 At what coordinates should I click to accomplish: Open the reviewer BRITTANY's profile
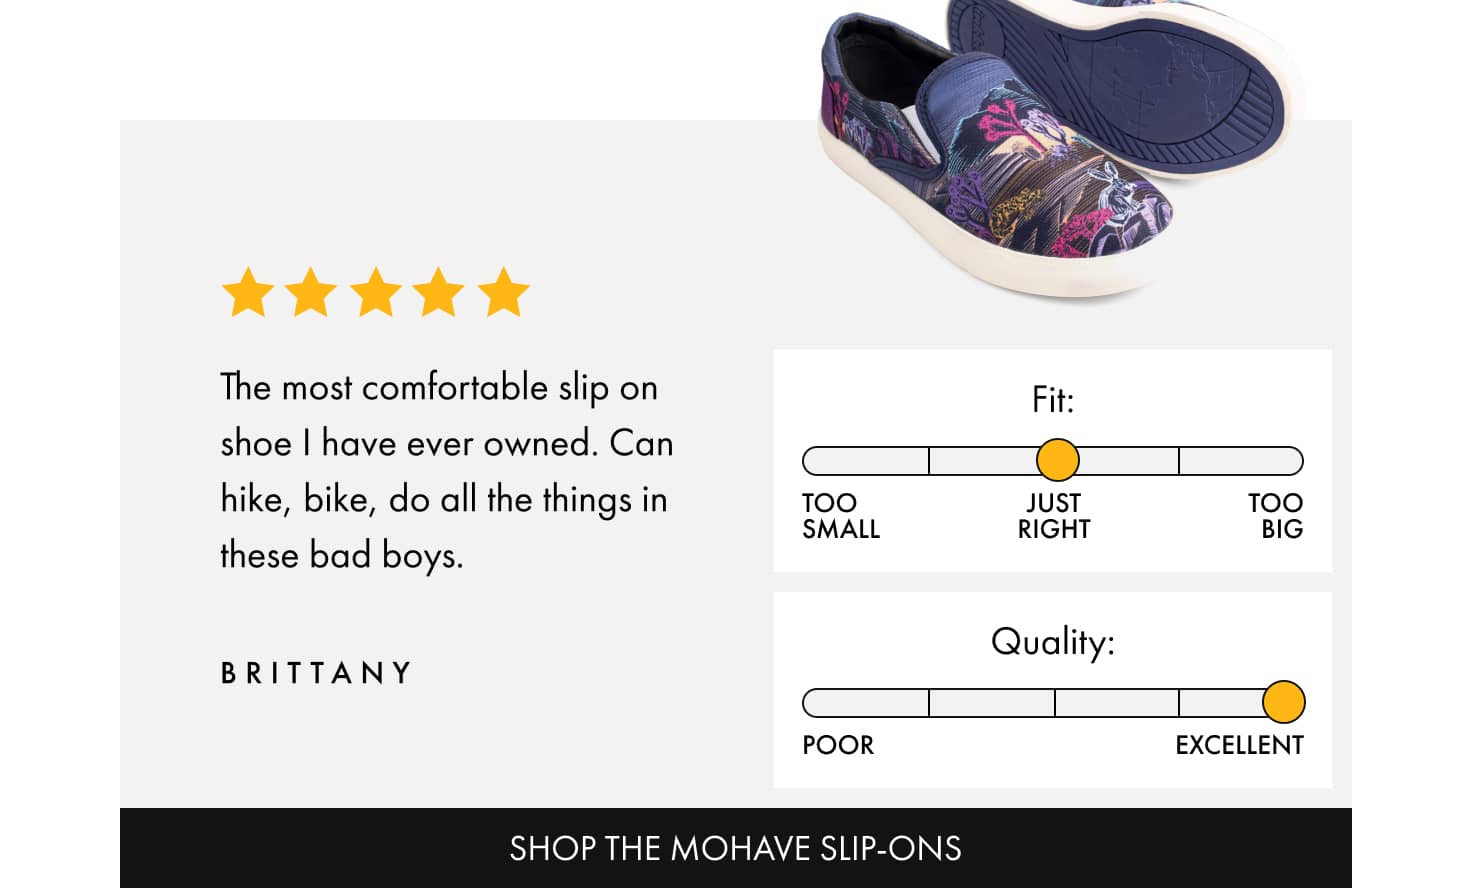317,673
